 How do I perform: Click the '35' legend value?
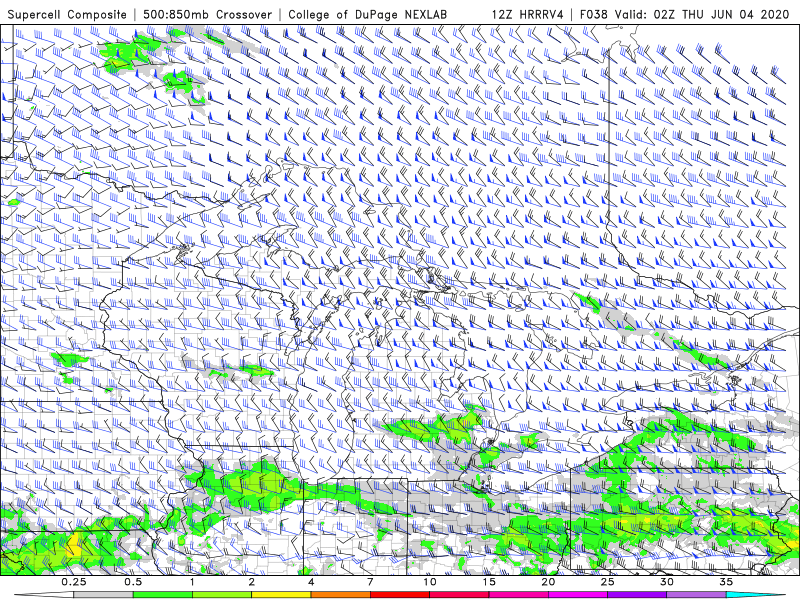(x=726, y=582)
